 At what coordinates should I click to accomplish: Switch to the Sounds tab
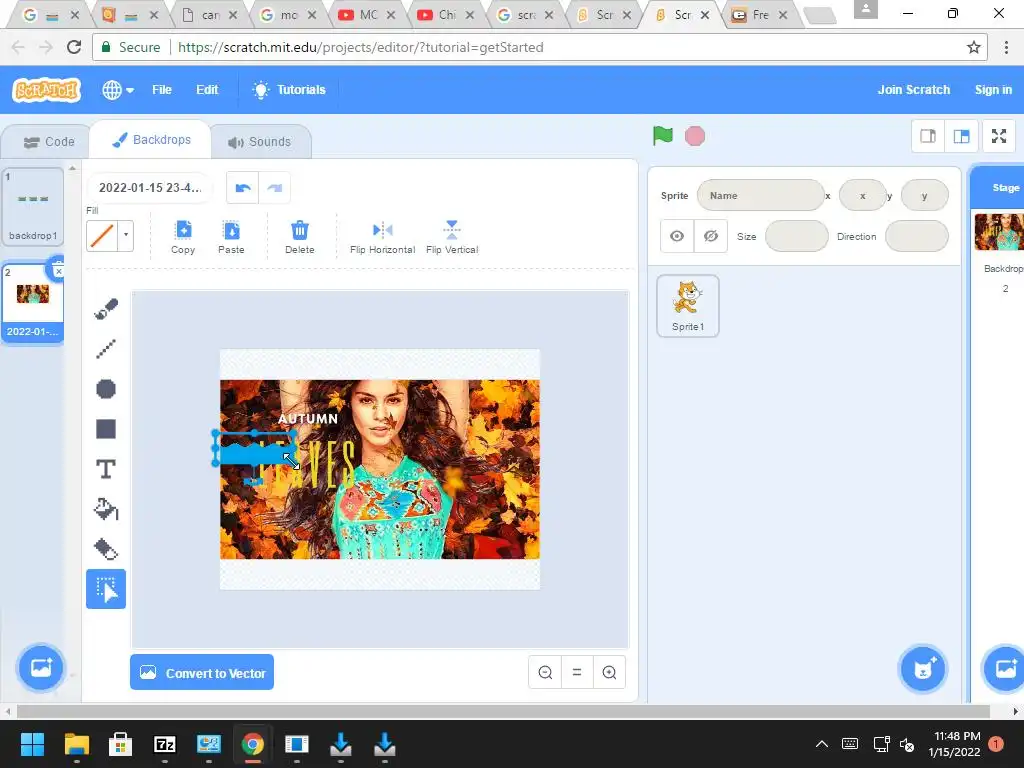(x=259, y=142)
